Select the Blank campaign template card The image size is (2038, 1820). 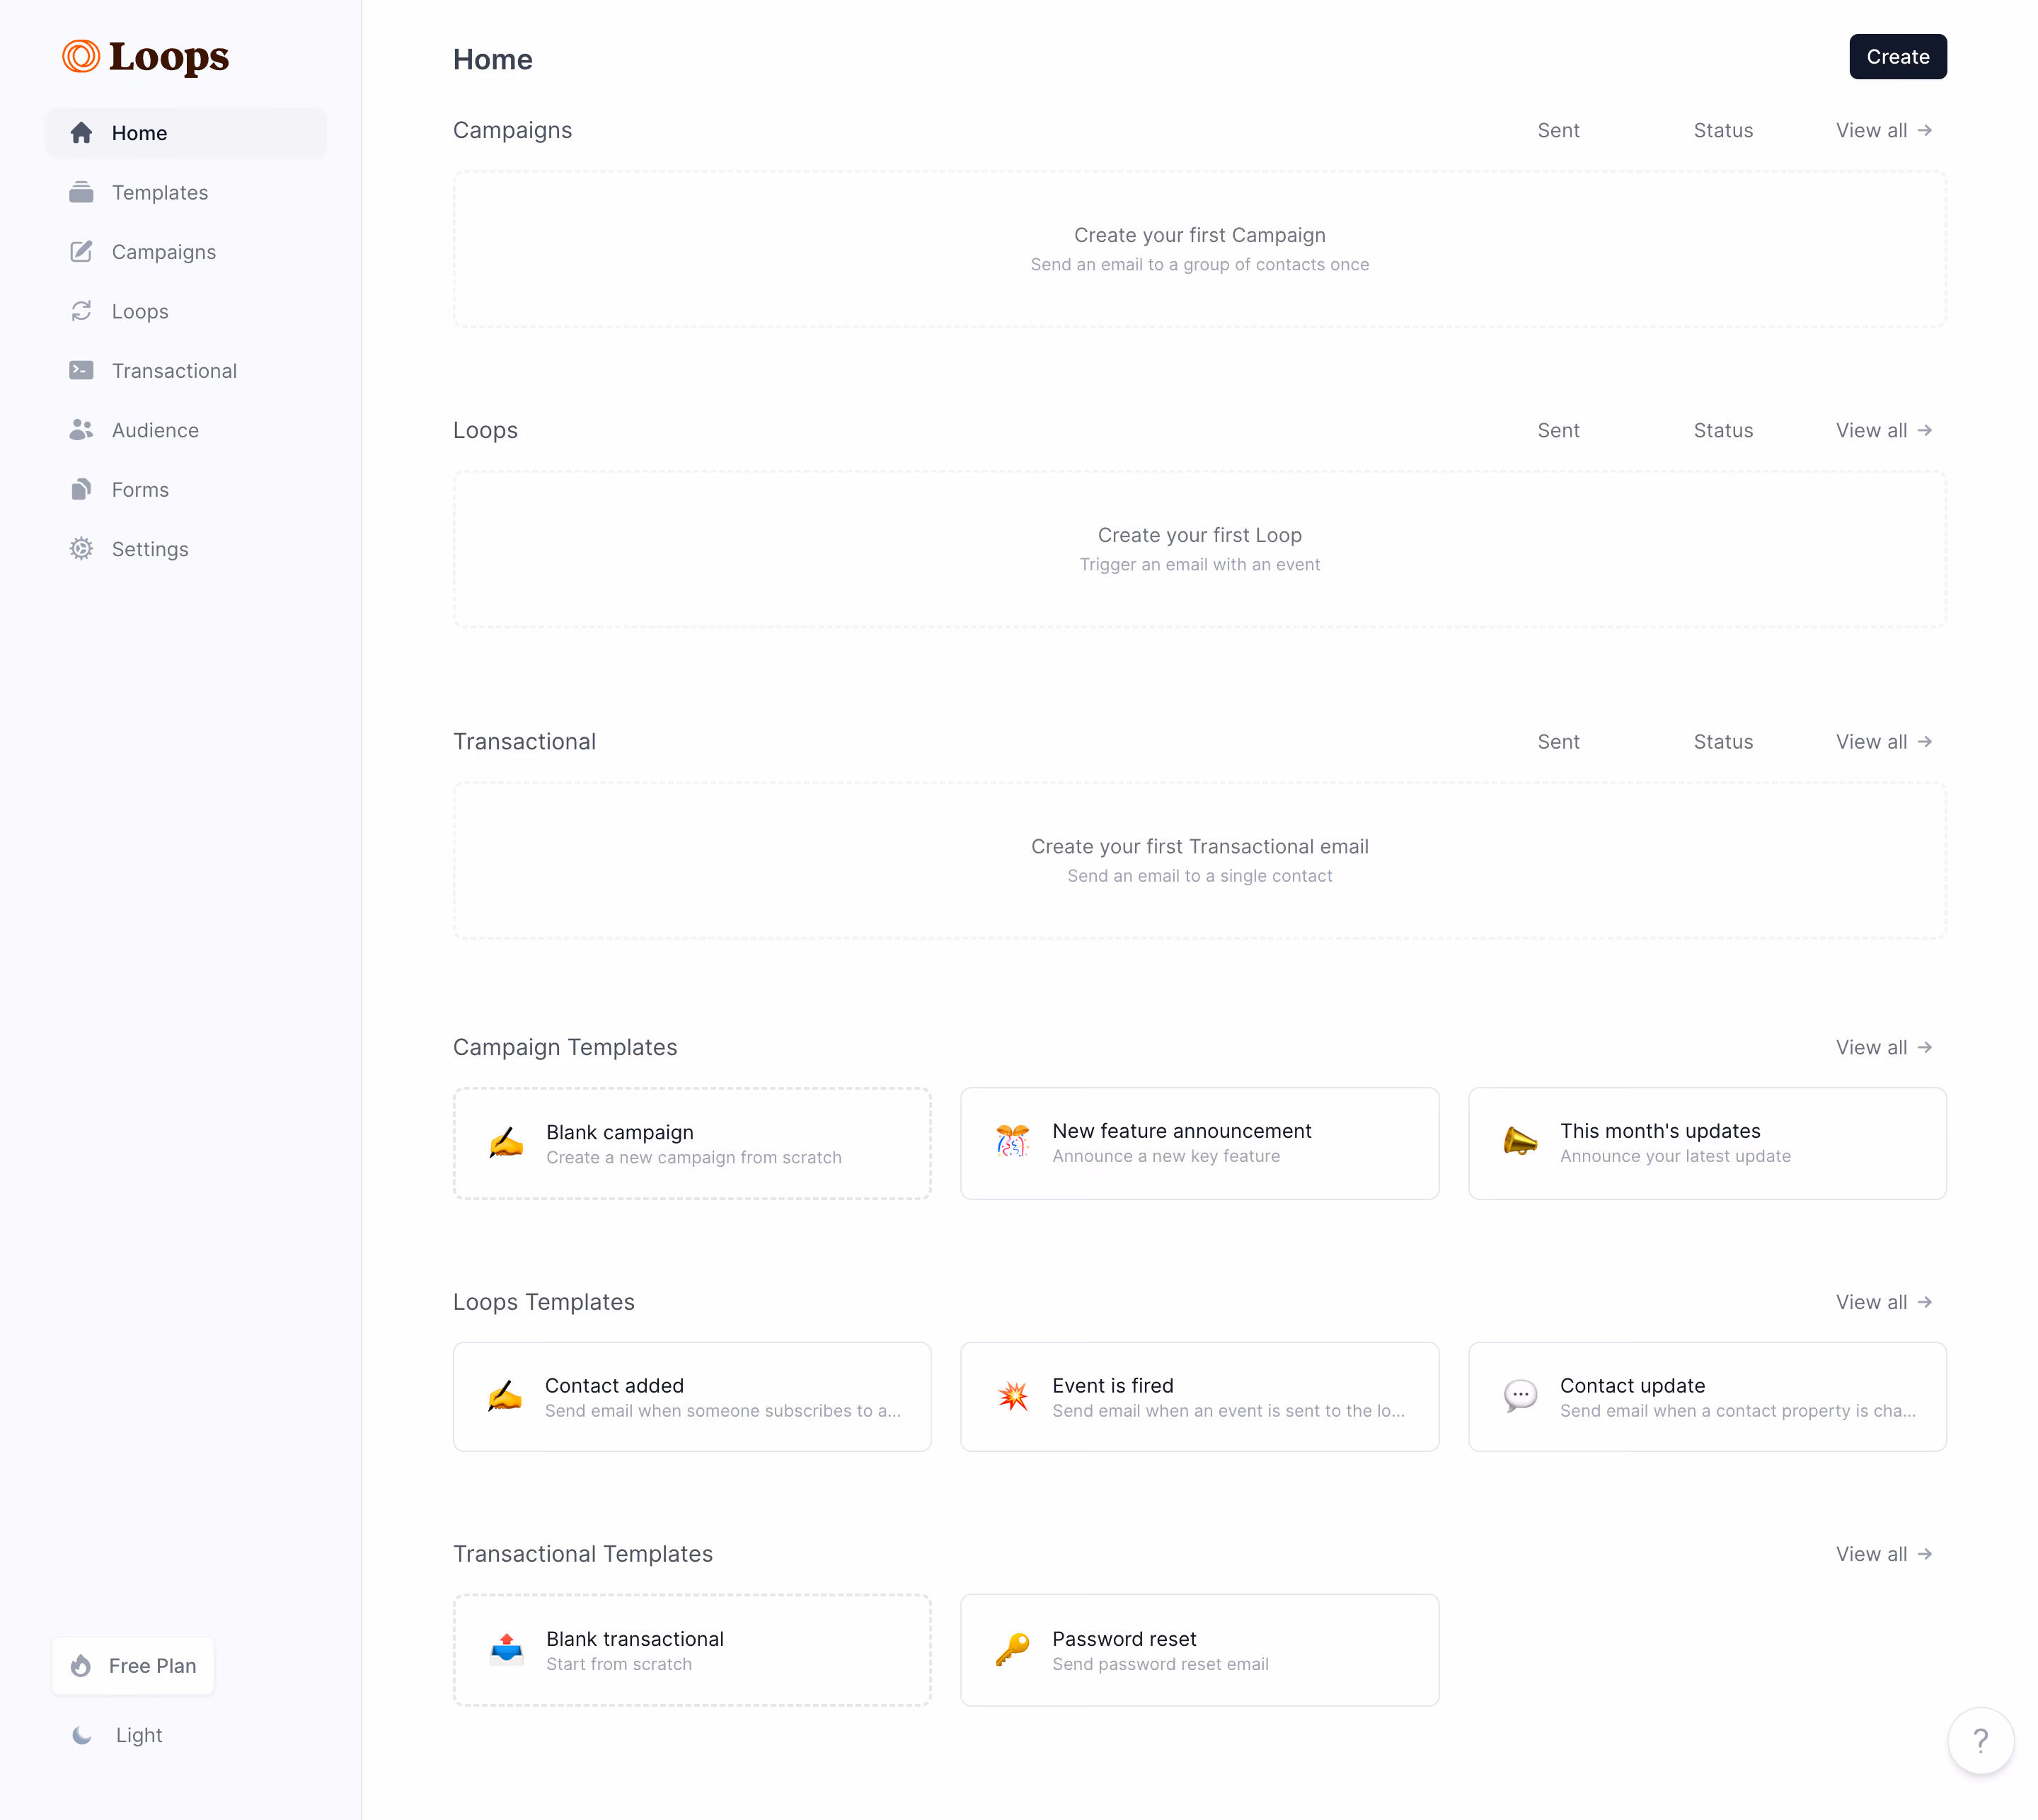pos(692,1143)
